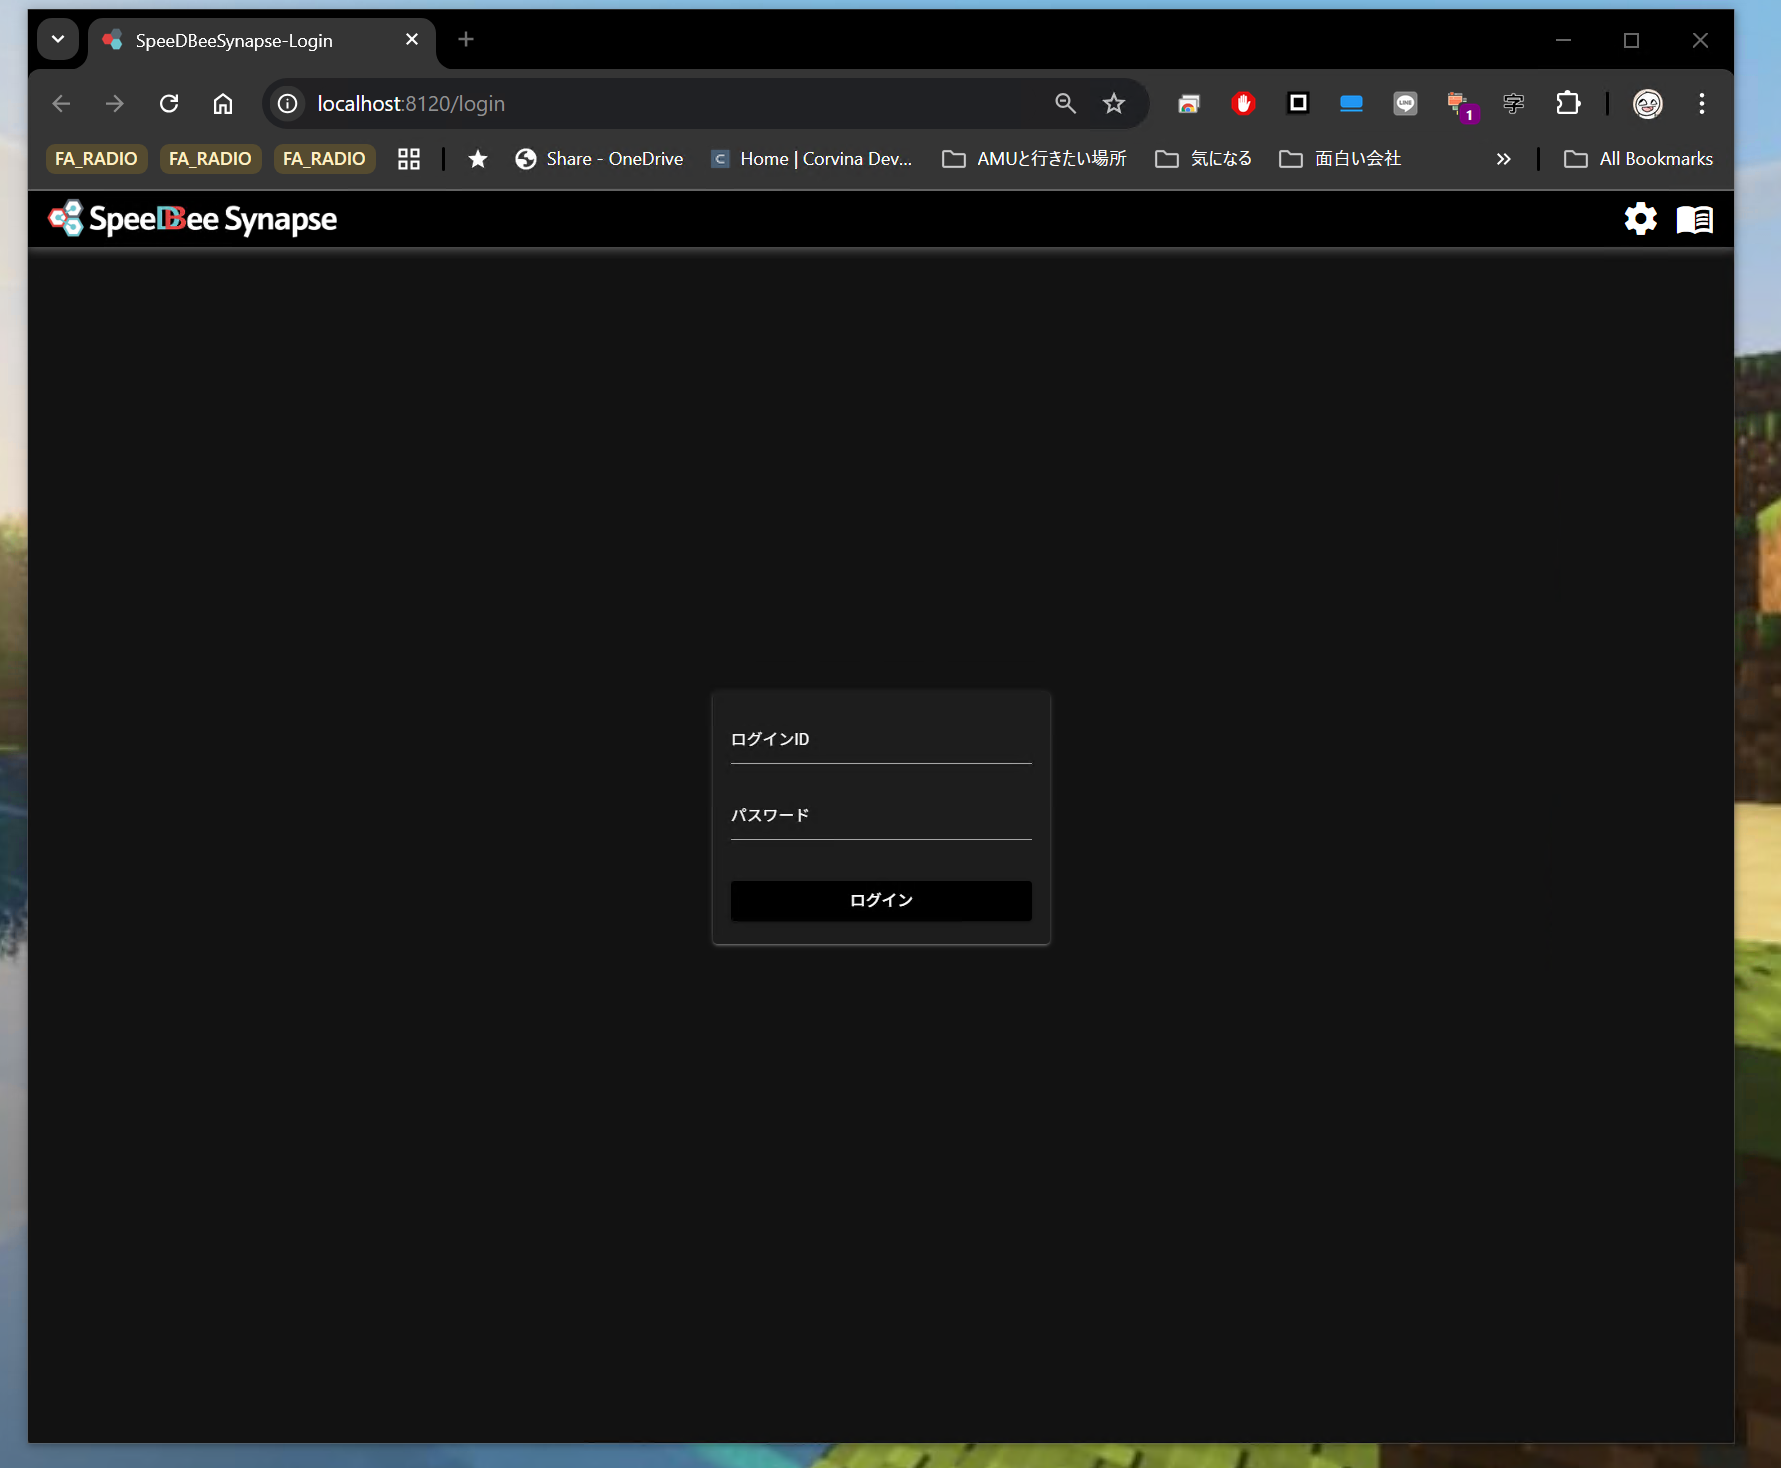Open the manual book icon
The image size is (1781, 1468).
point(1694,219)
